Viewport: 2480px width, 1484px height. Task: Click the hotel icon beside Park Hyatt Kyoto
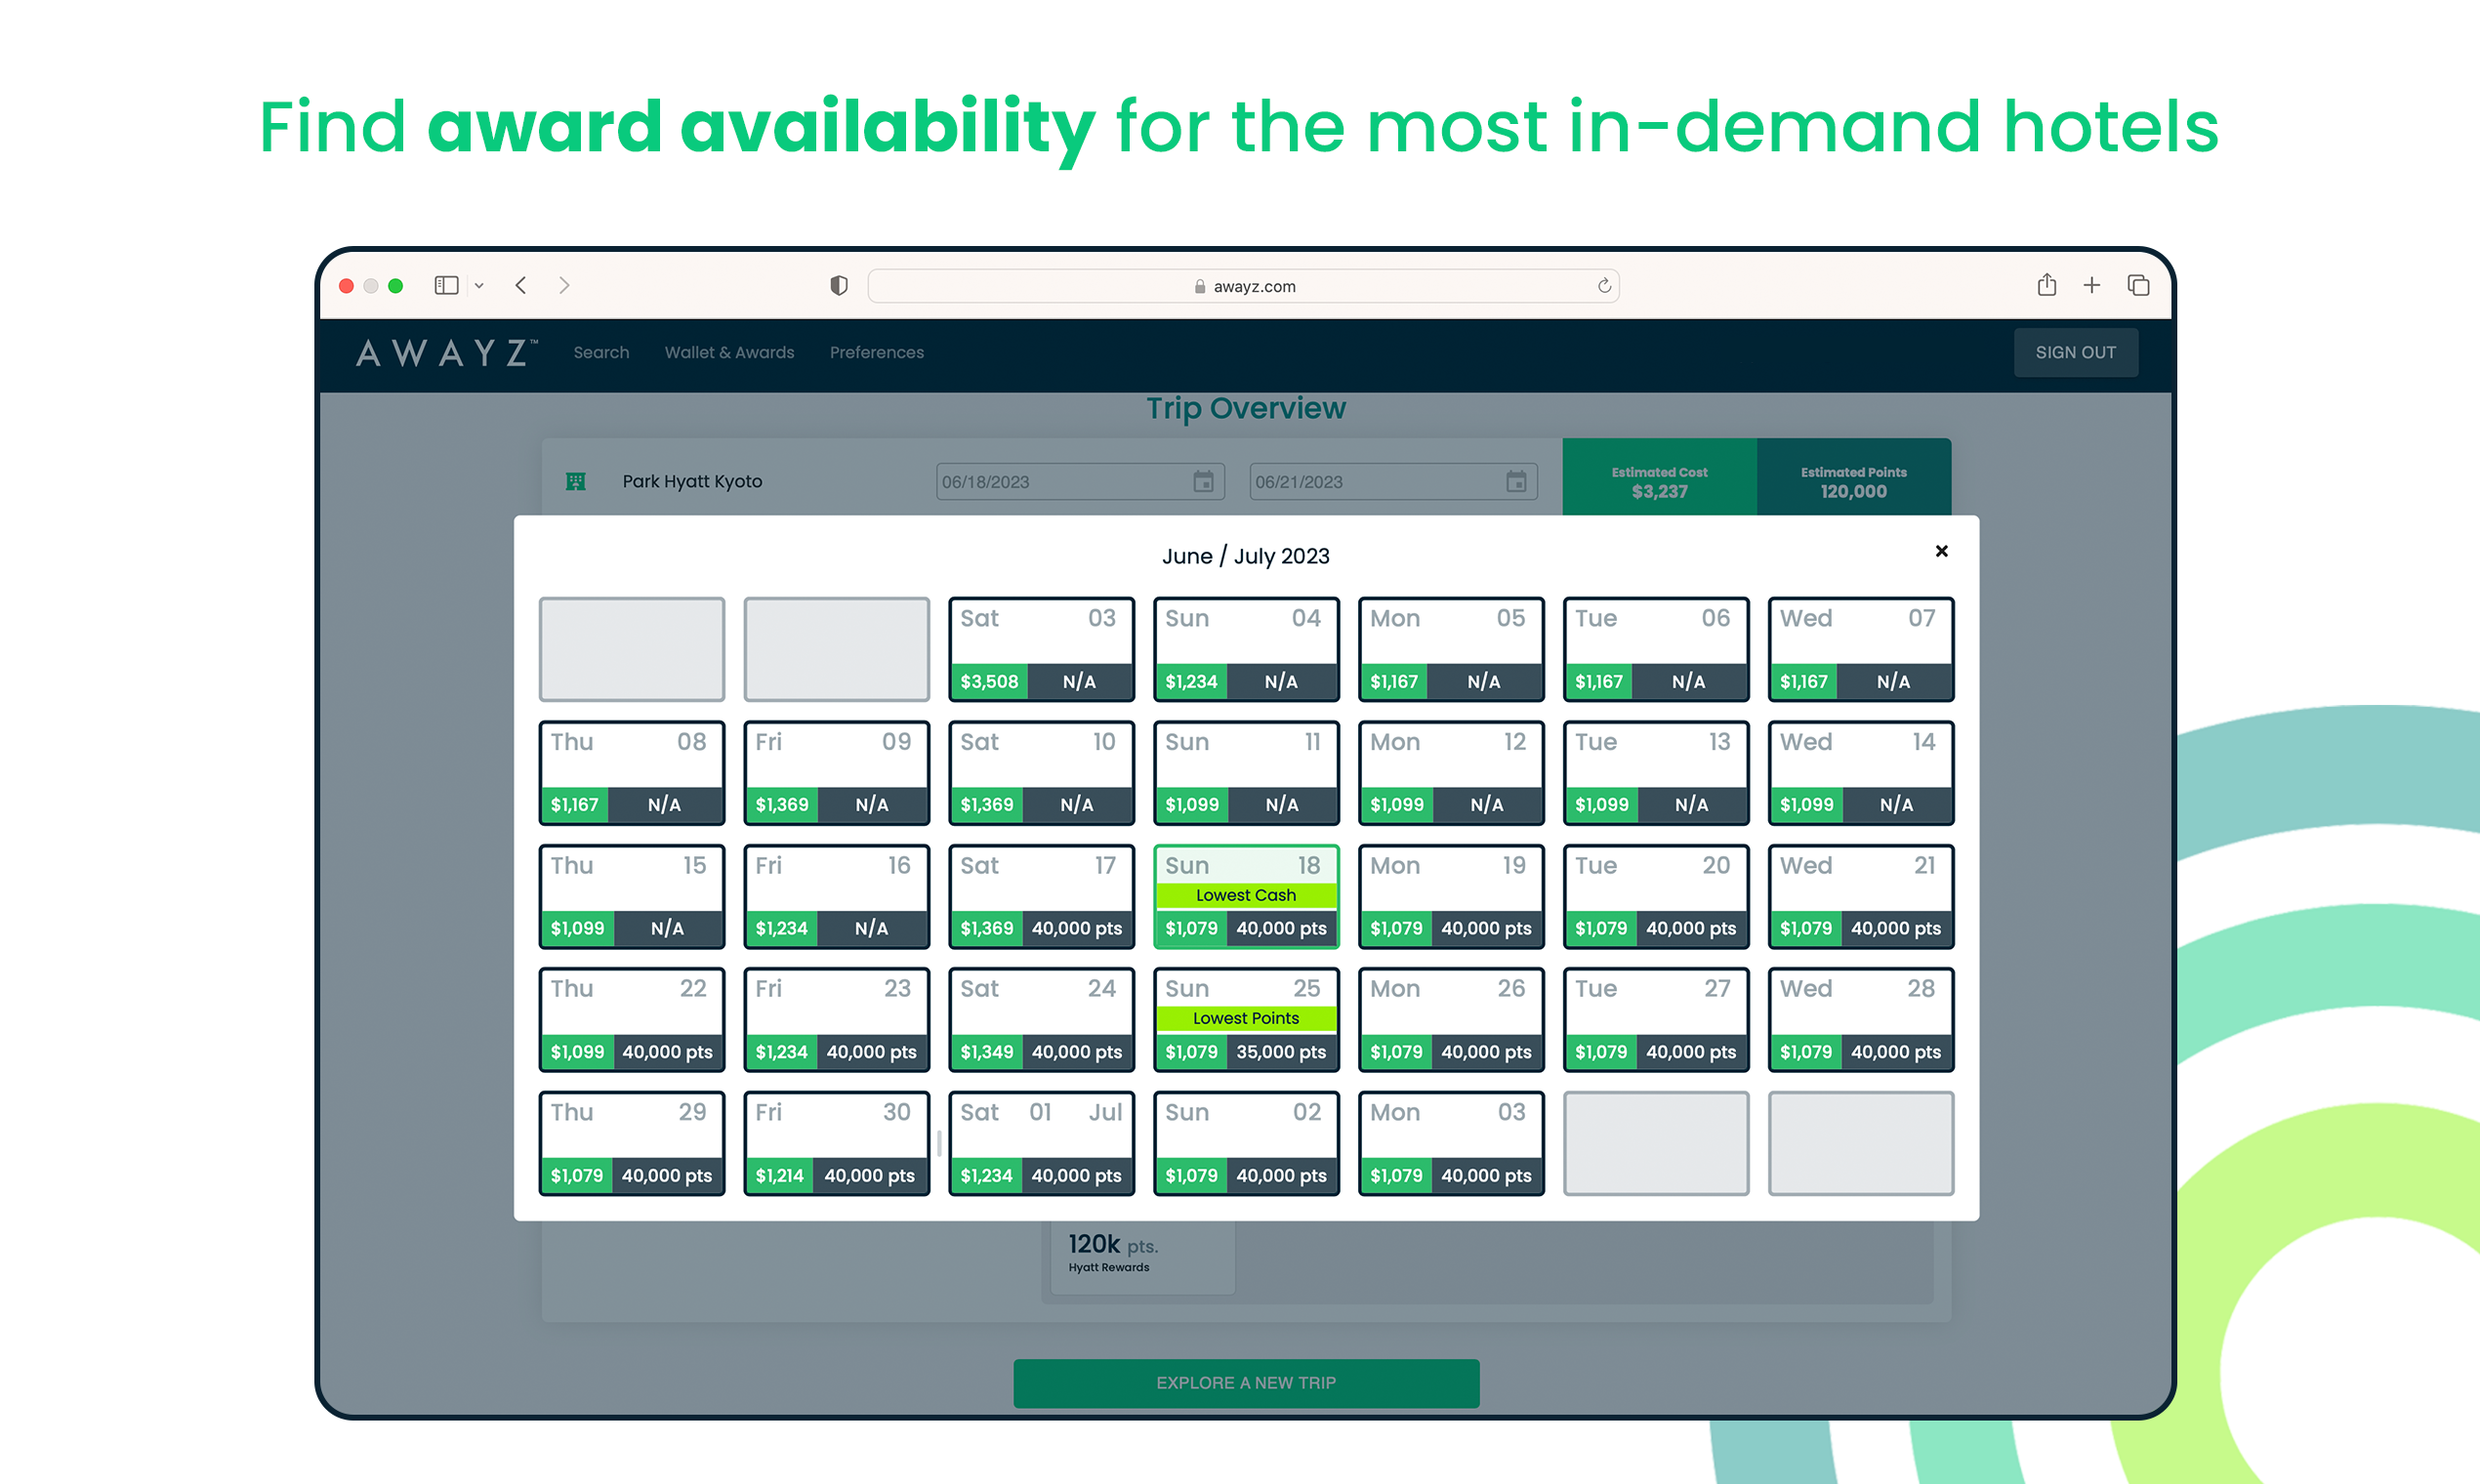(576, 482)
